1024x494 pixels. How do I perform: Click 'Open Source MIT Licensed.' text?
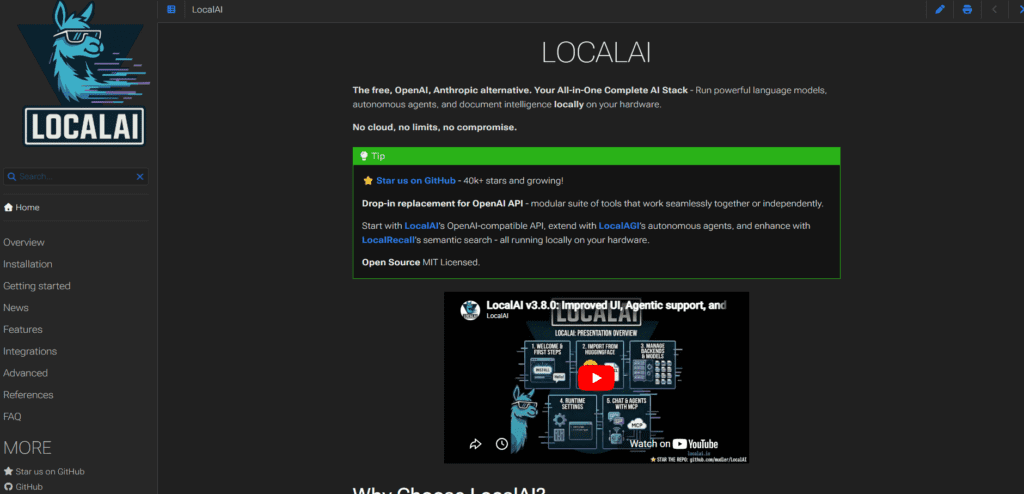click(x=421, y=263)
